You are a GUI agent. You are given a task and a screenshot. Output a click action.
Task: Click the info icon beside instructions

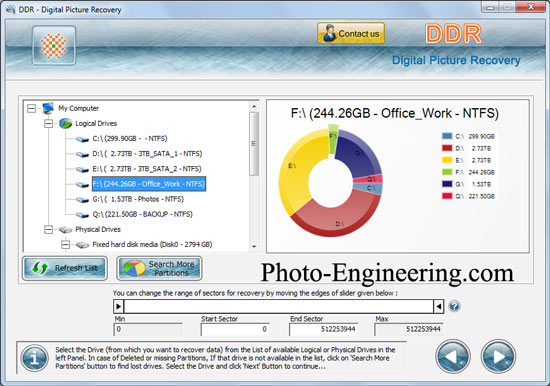pos(34,358)
